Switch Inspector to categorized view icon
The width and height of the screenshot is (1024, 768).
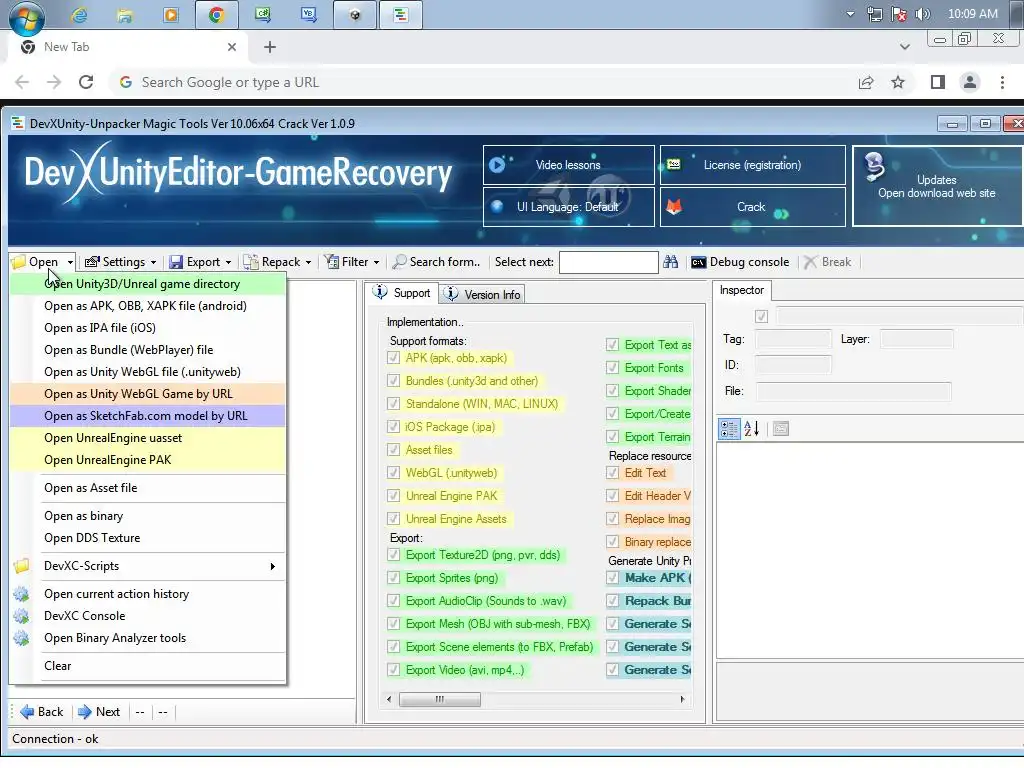(x=728, y=428)
